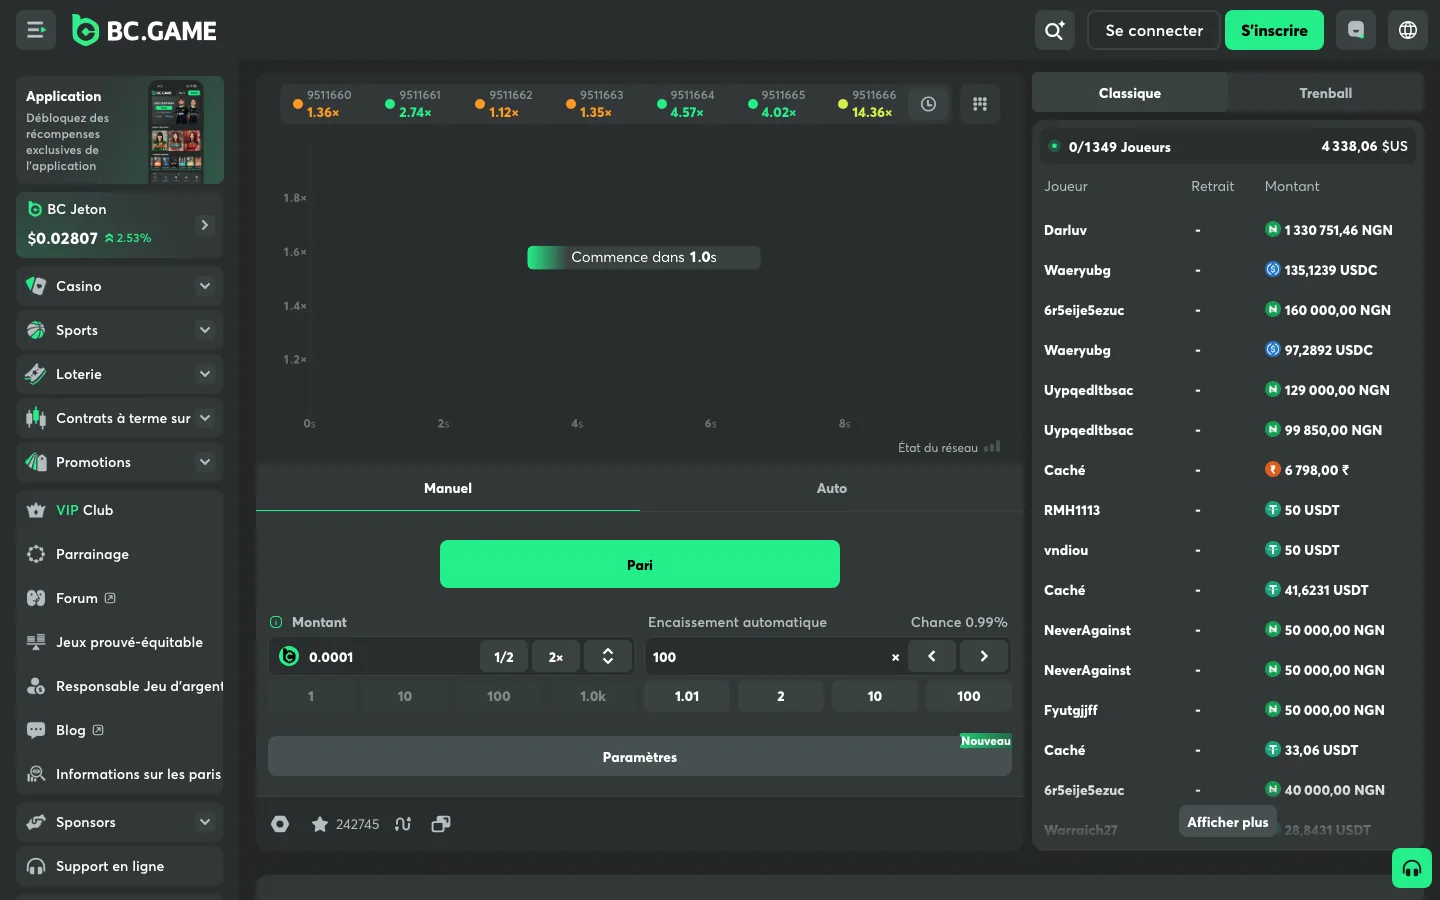This screenshot has width=1440, height=900.
Task: Select the Trenball tab
Action: (x=1326, y=93)
